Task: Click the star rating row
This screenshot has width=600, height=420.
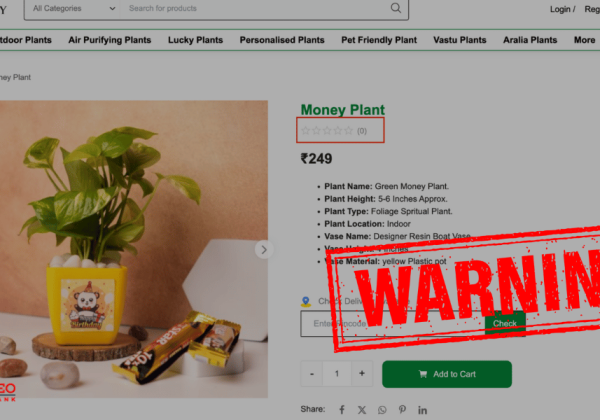Action: tap(340, 130)
